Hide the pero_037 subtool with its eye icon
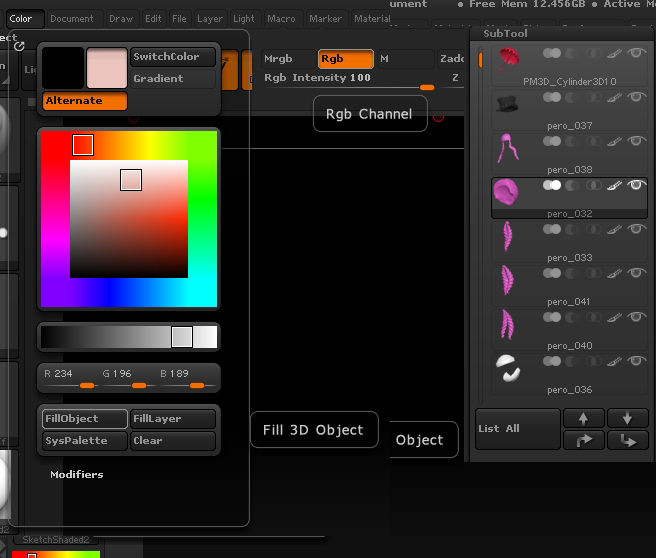656x558 pixels. [x=636, y=97]
